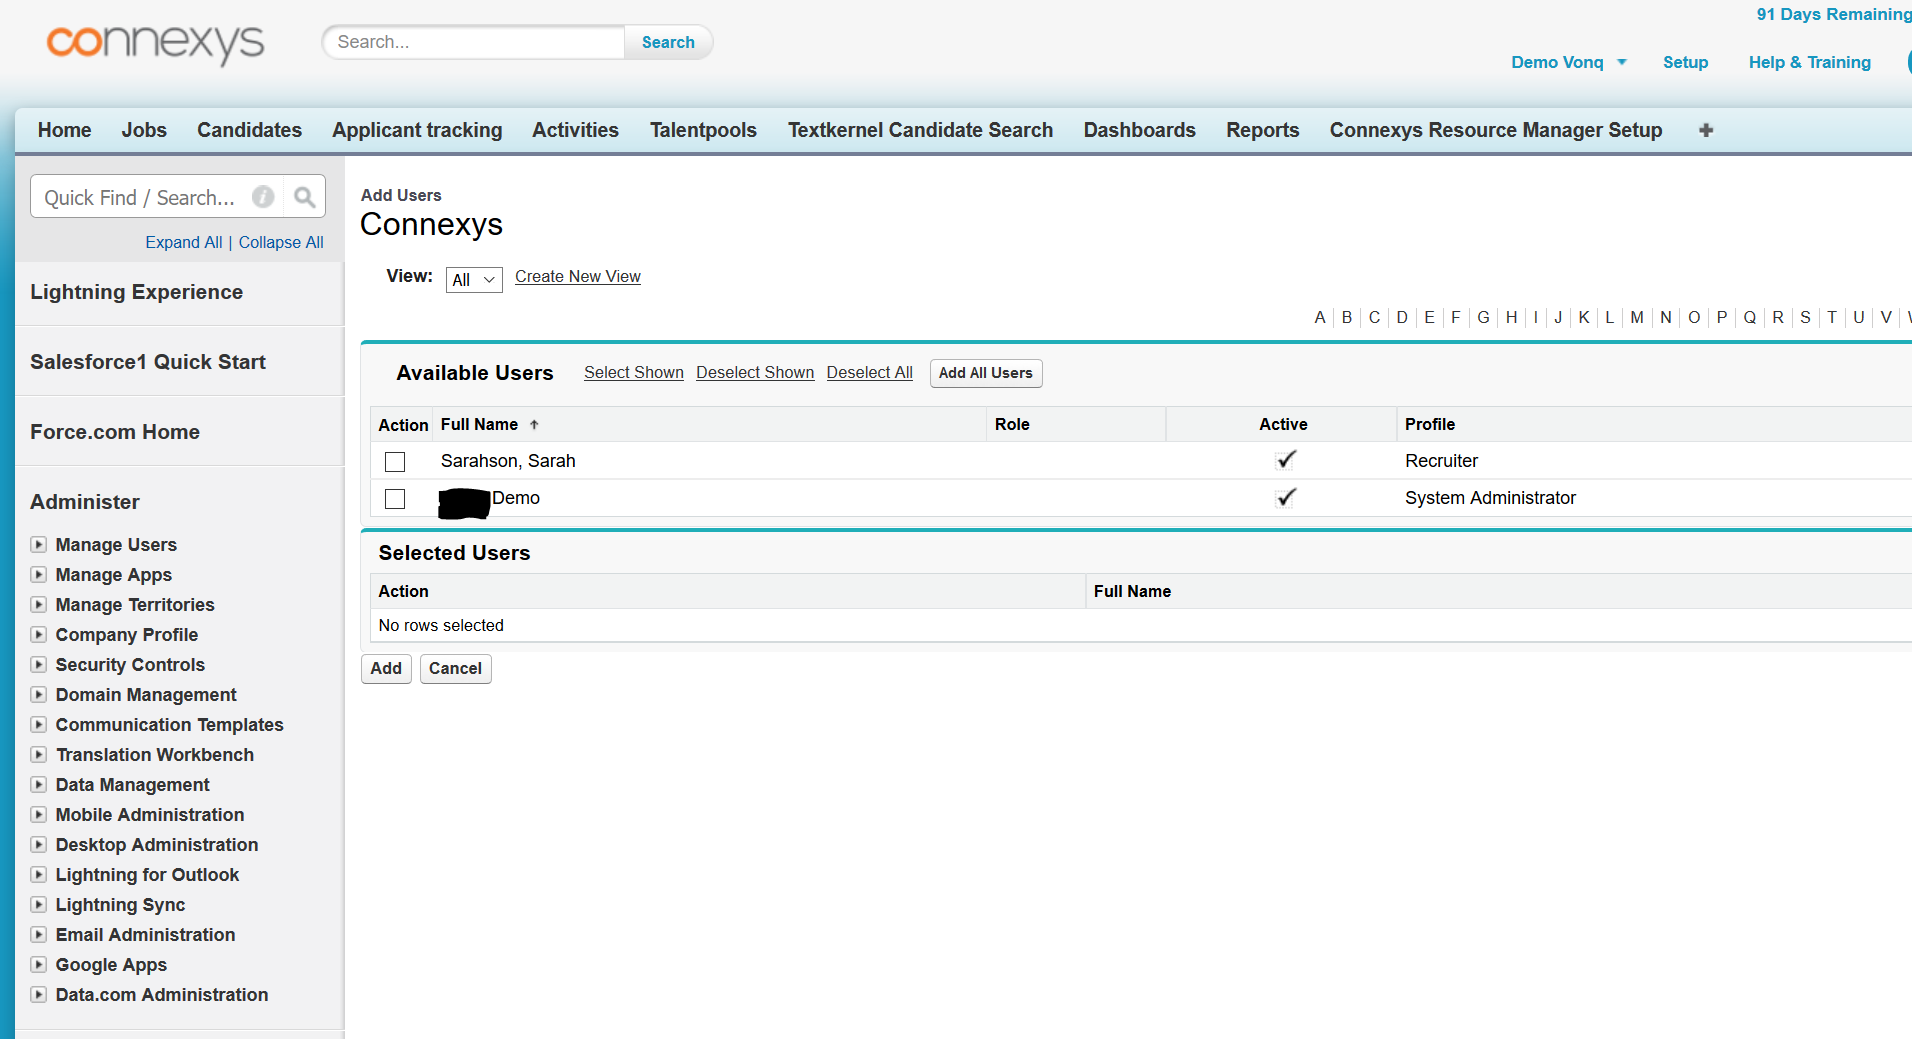Click the Full Name column header
This screenshot has height=1039, width=1912.
pos(479,425)
